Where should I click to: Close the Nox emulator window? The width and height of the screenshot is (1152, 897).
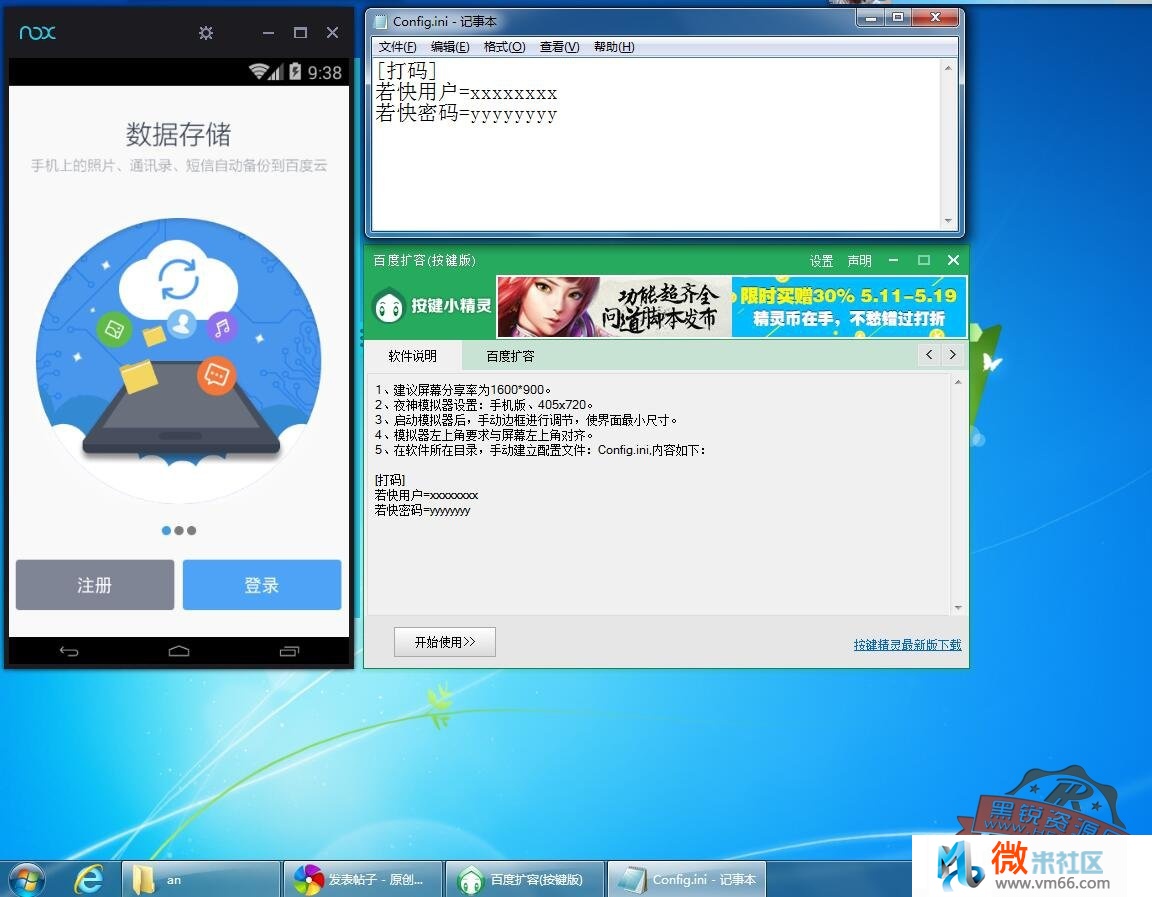pos(332,32)
